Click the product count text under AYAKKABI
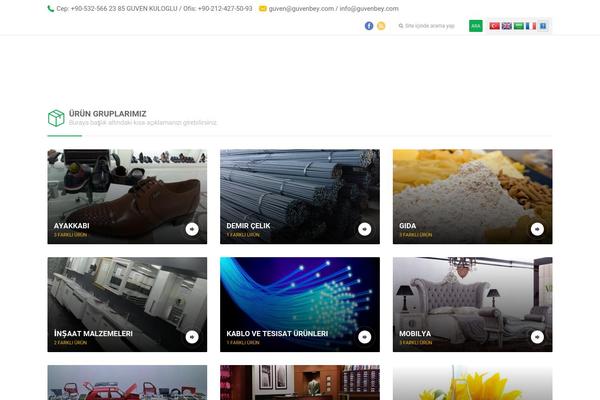The width and height of the screenshot is (600, 400). point(70,235)
